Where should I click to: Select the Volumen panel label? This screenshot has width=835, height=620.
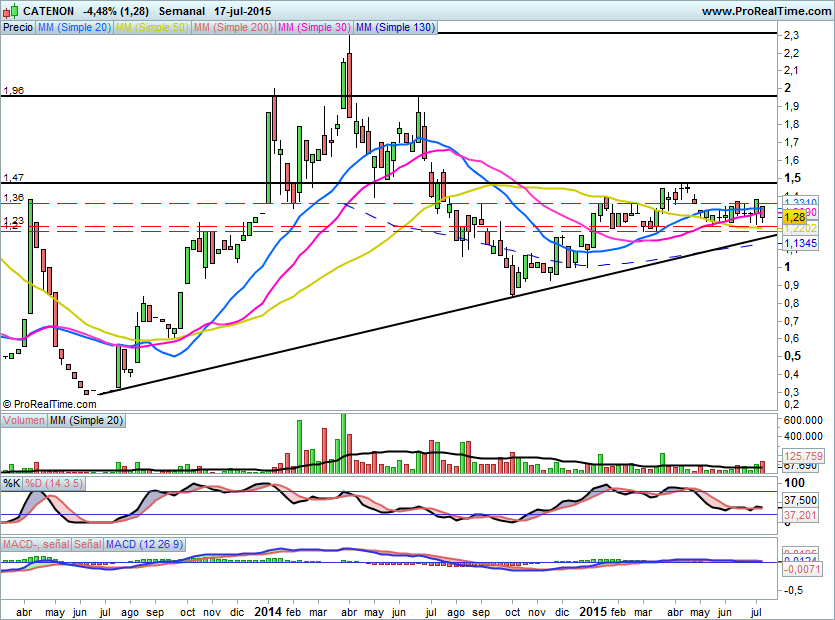coord(24,421)
